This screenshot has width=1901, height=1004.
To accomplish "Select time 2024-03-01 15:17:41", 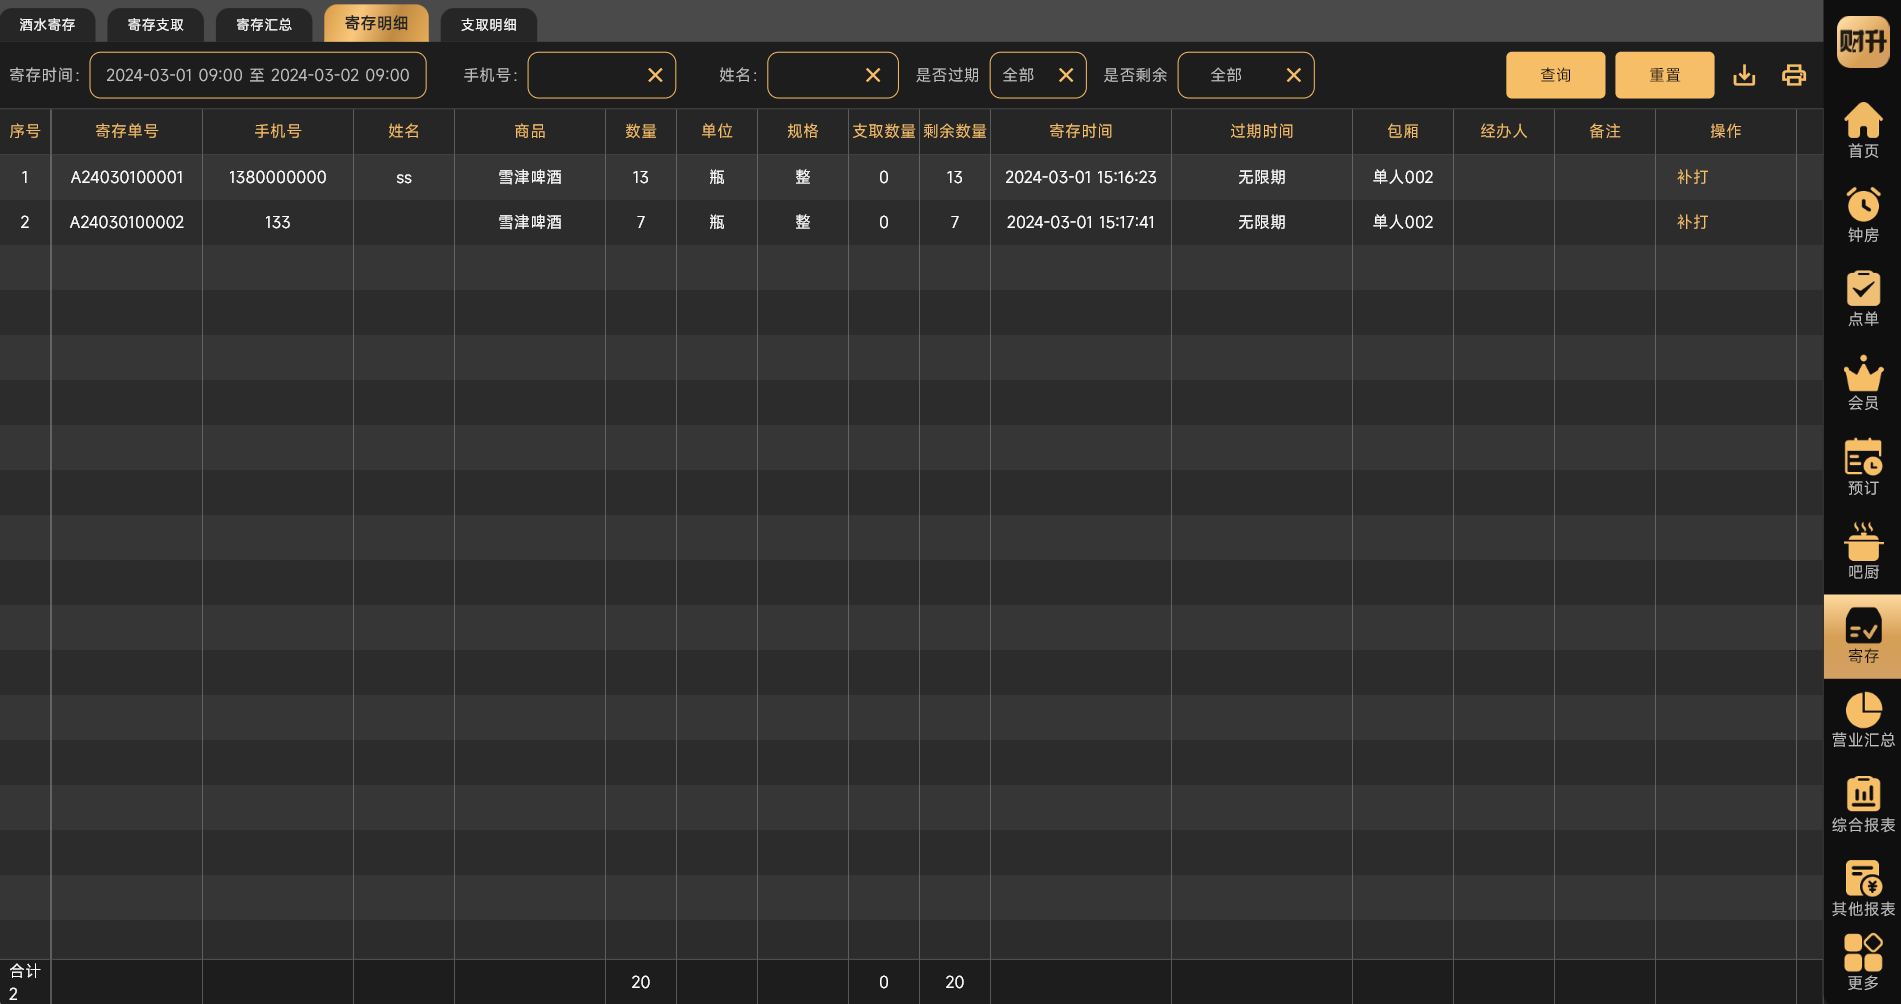I will 1081,222.
